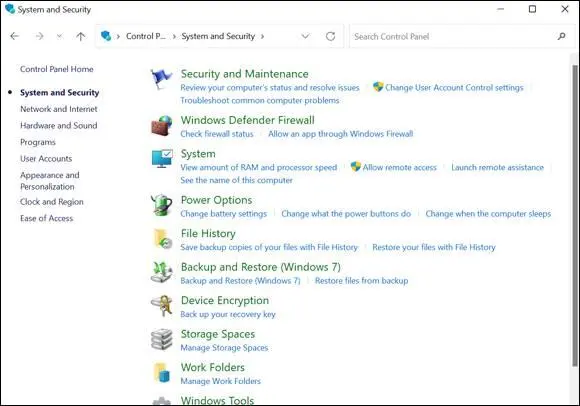Go up one level with Up arrow
The image size is (580, 406).
coord(81,36)
